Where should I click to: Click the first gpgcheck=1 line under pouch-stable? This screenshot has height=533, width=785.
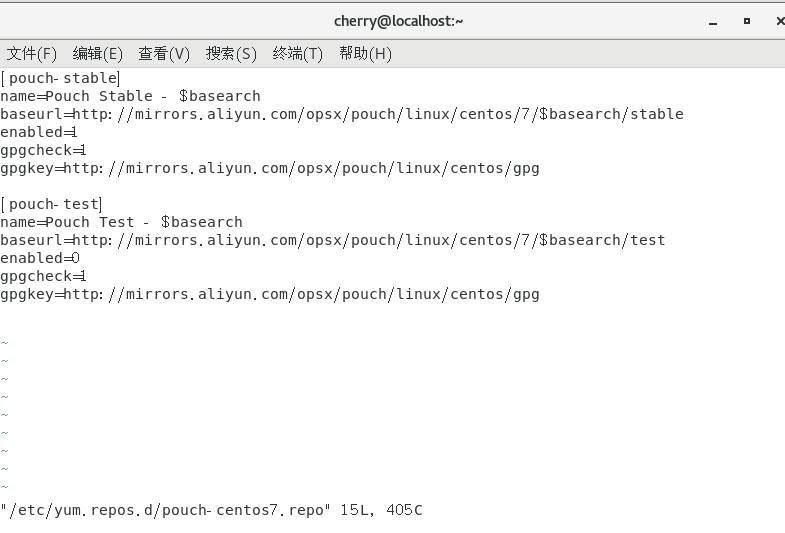[x=43, y=150]
